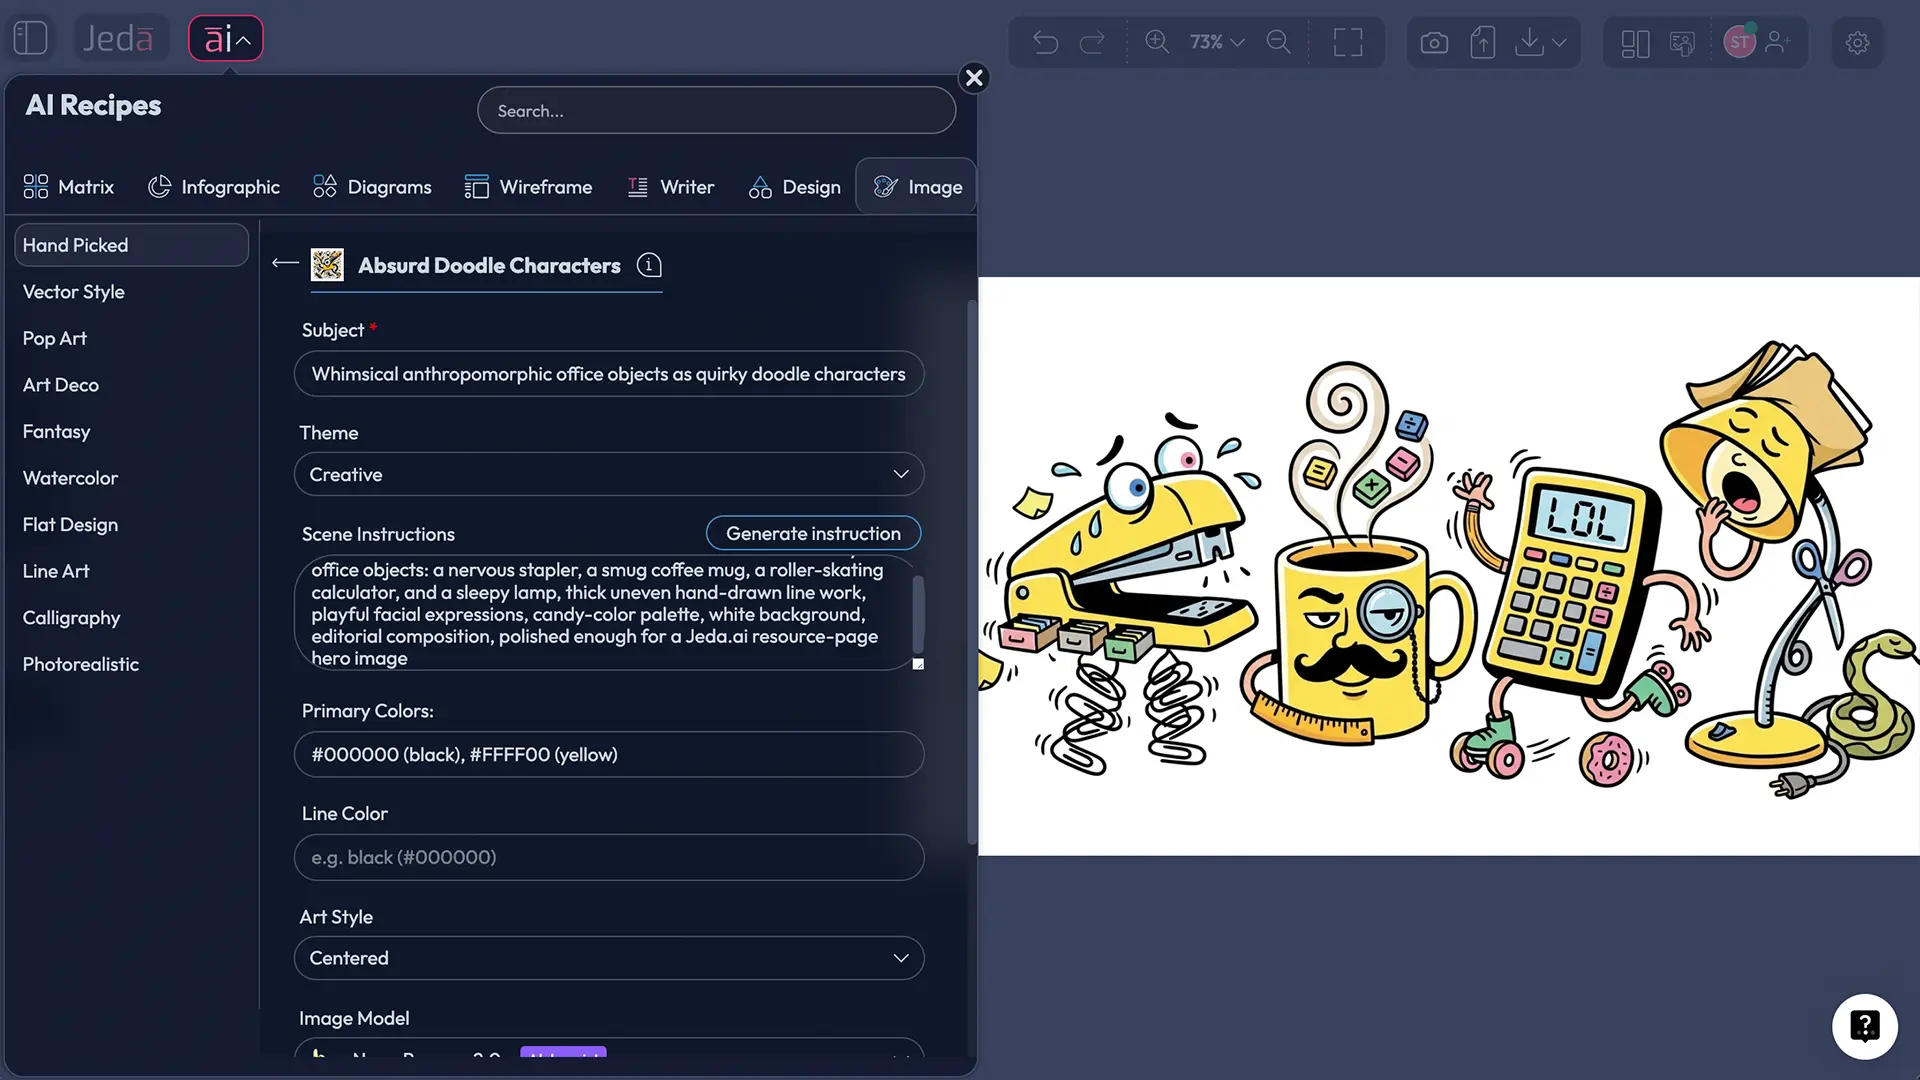1920x1080 pixels.
Task: Collapse the AI recipes menu button
Action: [x=226, y=39]
